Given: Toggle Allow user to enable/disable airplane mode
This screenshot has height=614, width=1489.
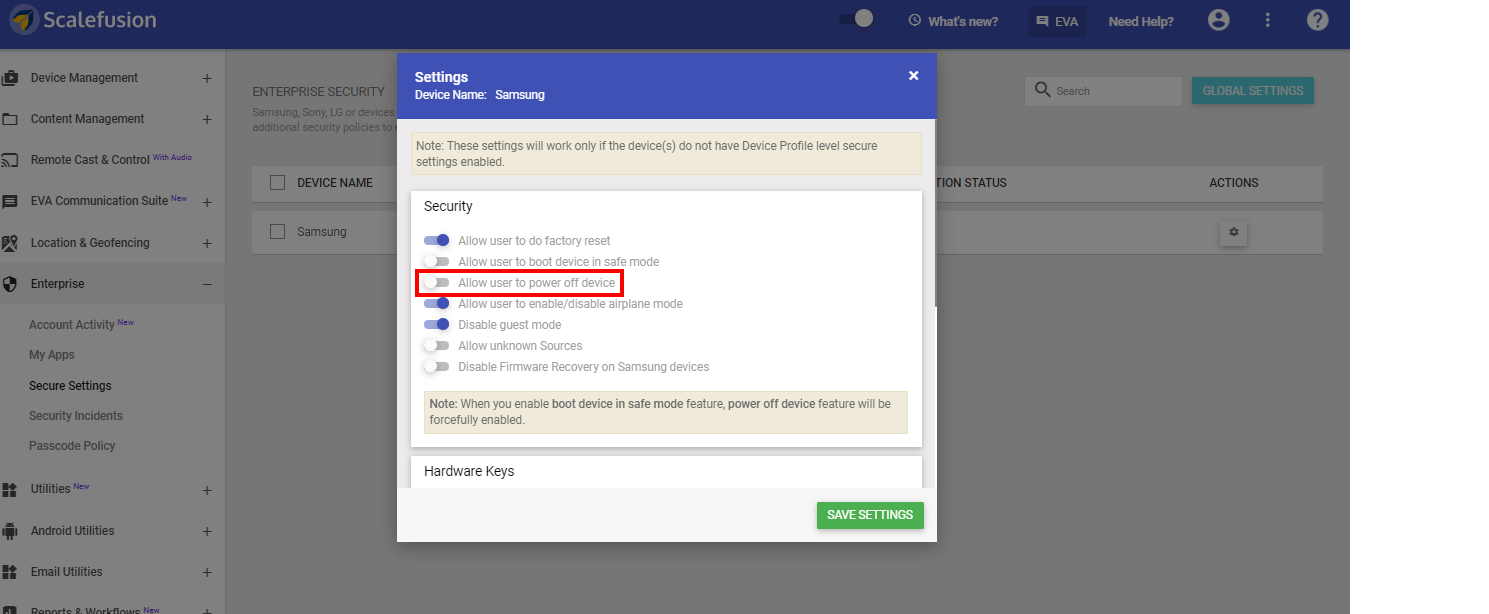Looking at the screenshot, I should click(x=436, y=303).
